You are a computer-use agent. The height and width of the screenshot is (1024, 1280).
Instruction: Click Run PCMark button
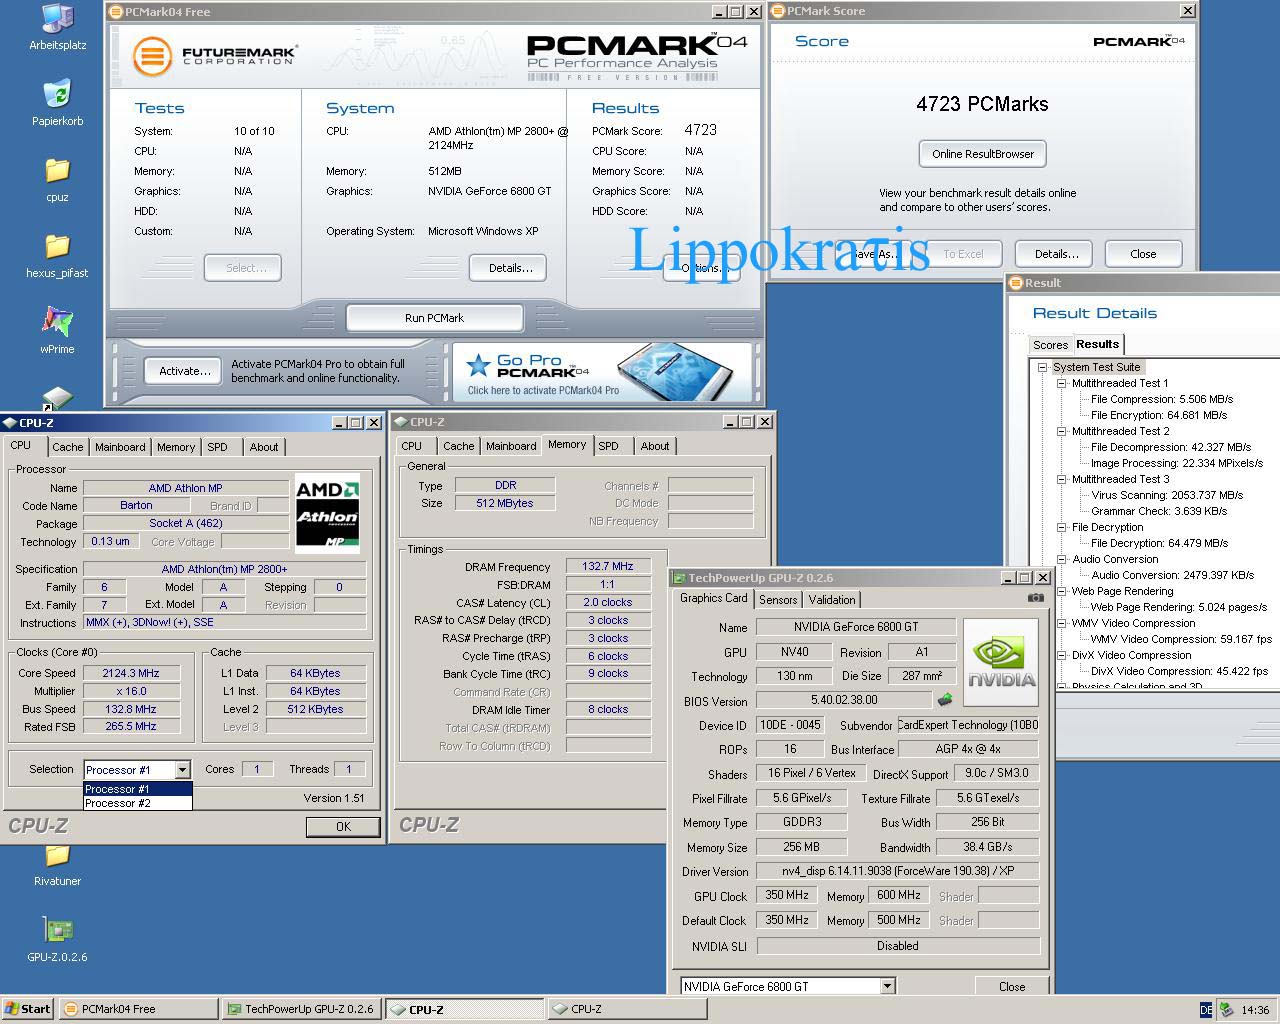434,318
